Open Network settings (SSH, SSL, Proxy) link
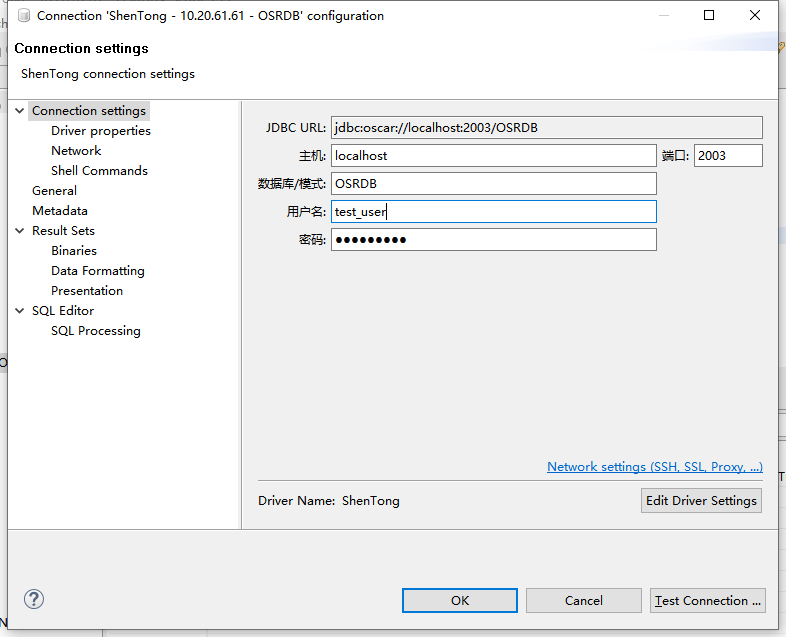The image size is (786, 637). point(655,467)
